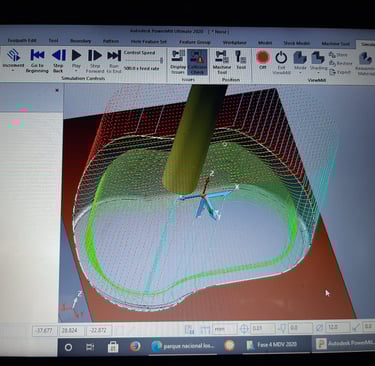Image resolution: width=375 pixels, height=366 pixels.
Task: Click the ViewMill Restore button
Action: coord(340,63)
